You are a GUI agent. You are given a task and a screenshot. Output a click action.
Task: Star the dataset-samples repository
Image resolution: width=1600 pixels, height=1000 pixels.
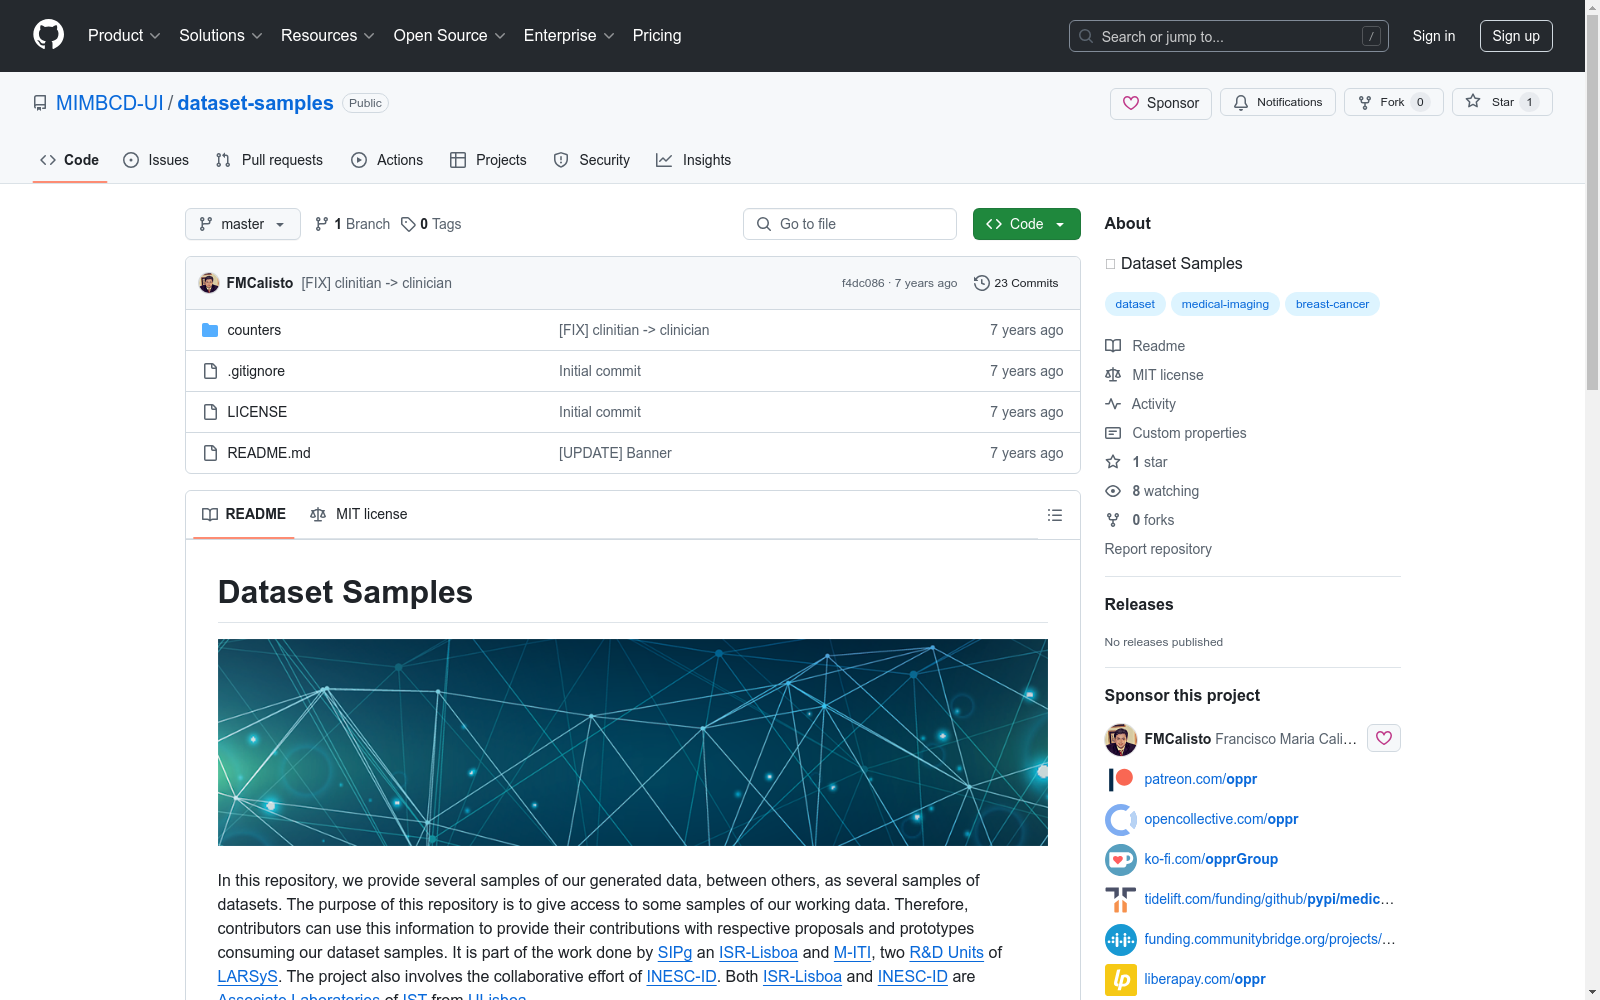[1502, 102]
